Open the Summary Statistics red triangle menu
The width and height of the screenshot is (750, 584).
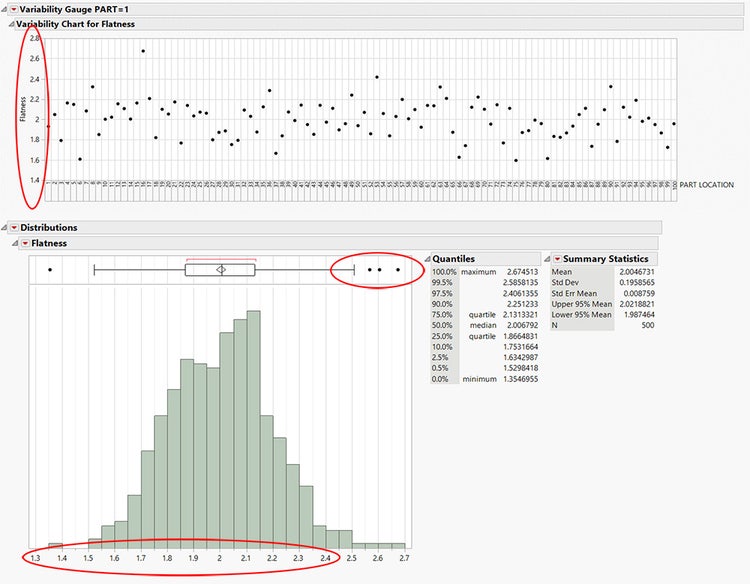click(x=557, y=258)
